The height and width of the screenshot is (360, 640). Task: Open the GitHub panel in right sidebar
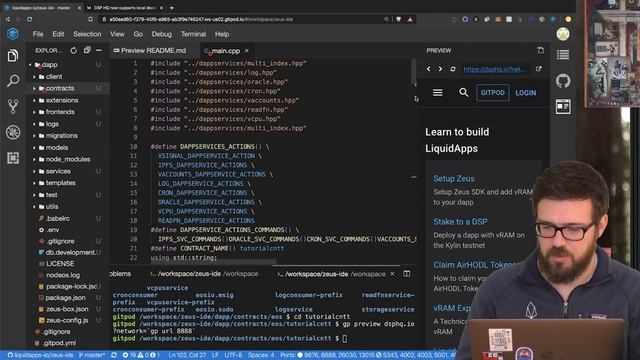click(x=563, y=81)
